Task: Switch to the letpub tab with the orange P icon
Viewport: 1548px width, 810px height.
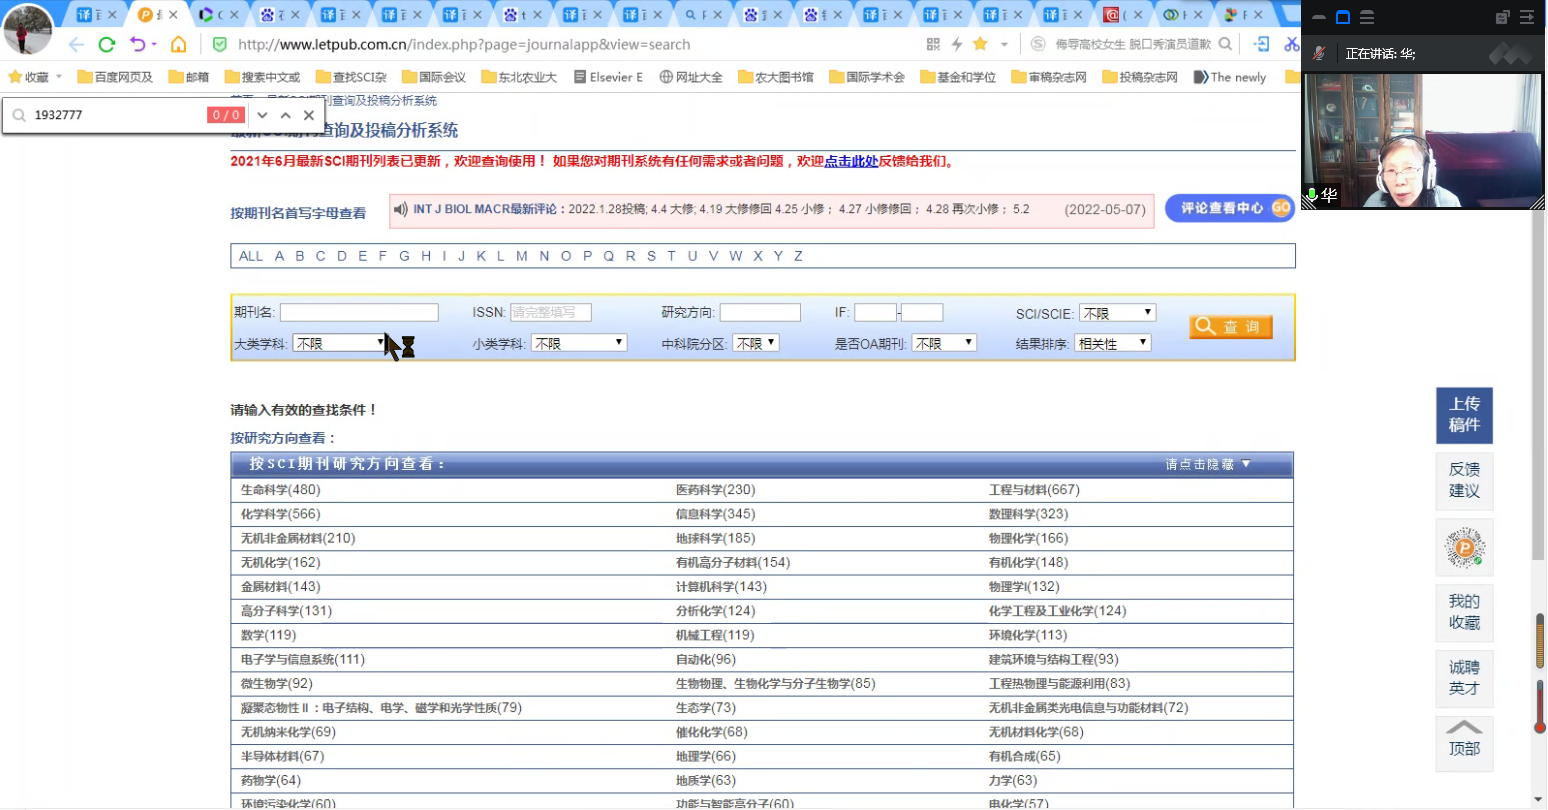Action: 158,14
